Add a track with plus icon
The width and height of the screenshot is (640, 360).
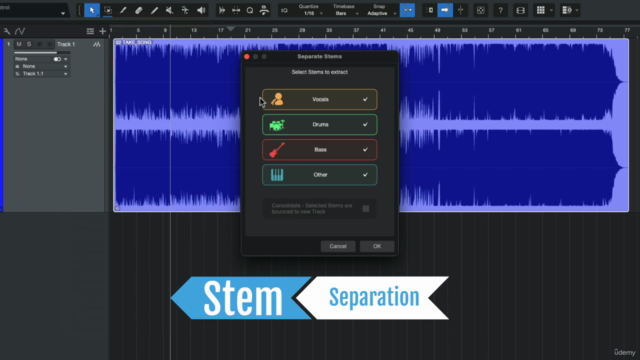(x=102, y=31)
